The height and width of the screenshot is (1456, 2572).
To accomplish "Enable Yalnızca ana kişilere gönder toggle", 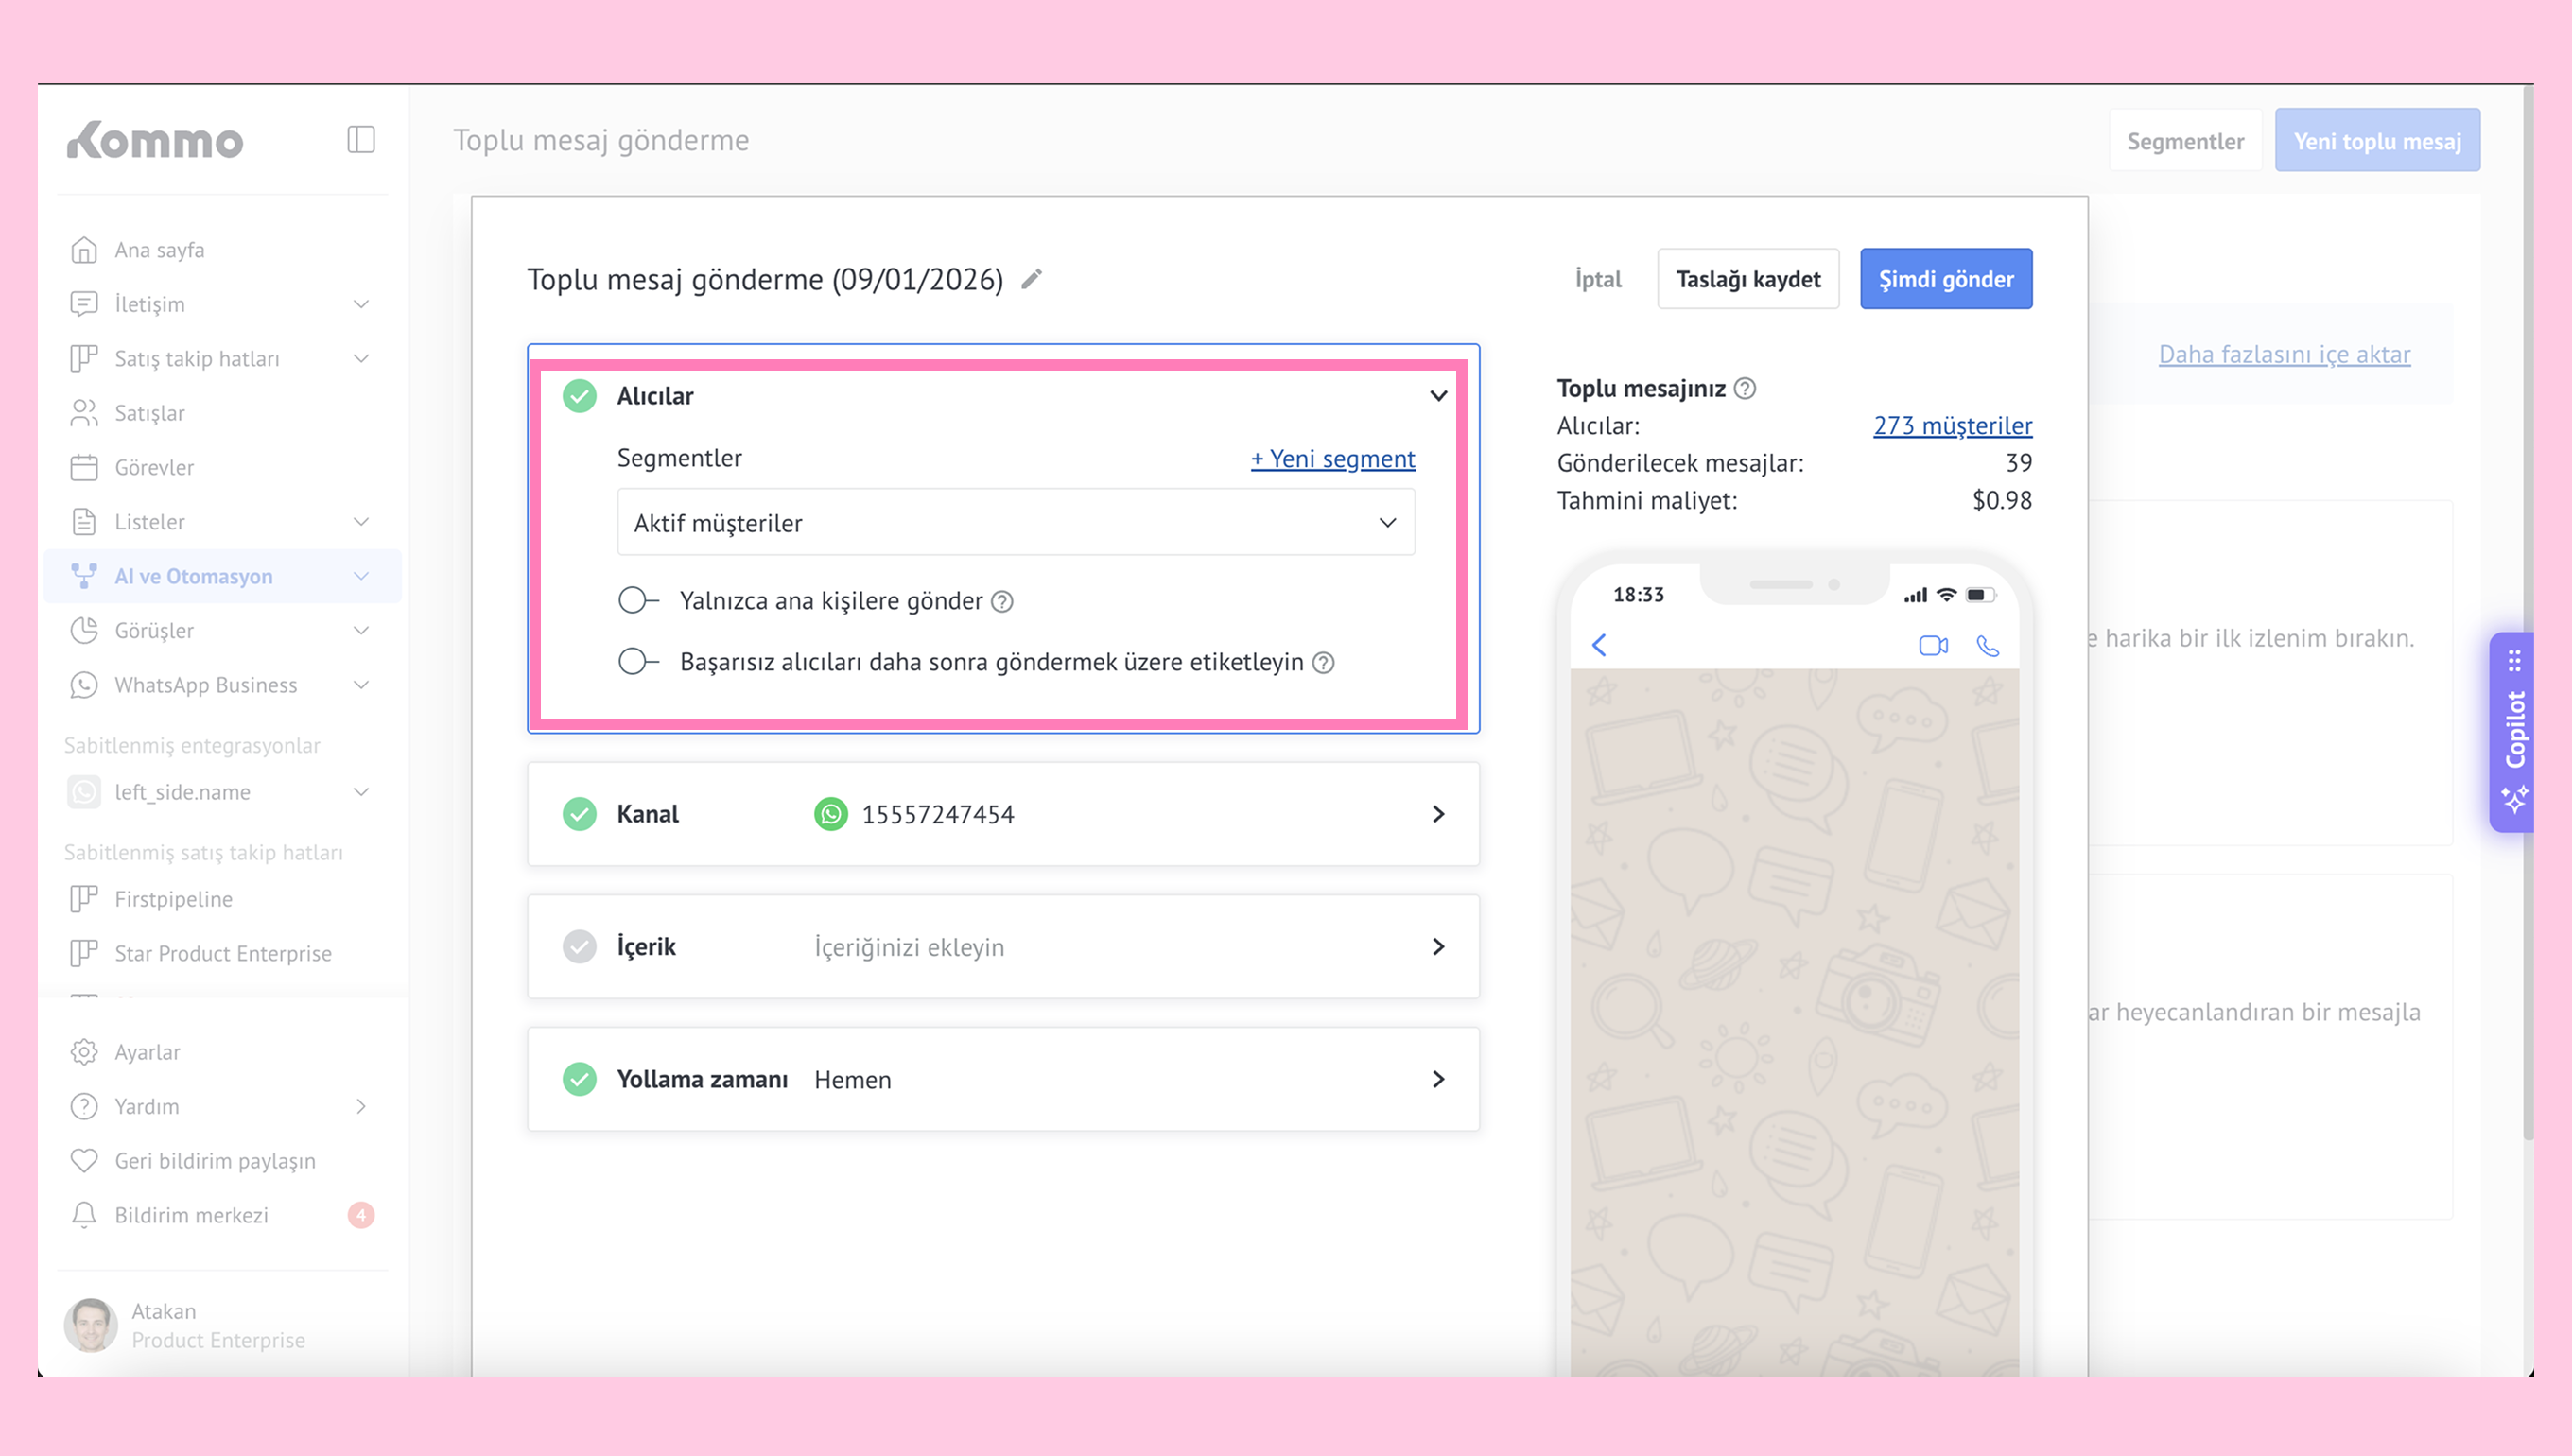I will coord(638,600).
